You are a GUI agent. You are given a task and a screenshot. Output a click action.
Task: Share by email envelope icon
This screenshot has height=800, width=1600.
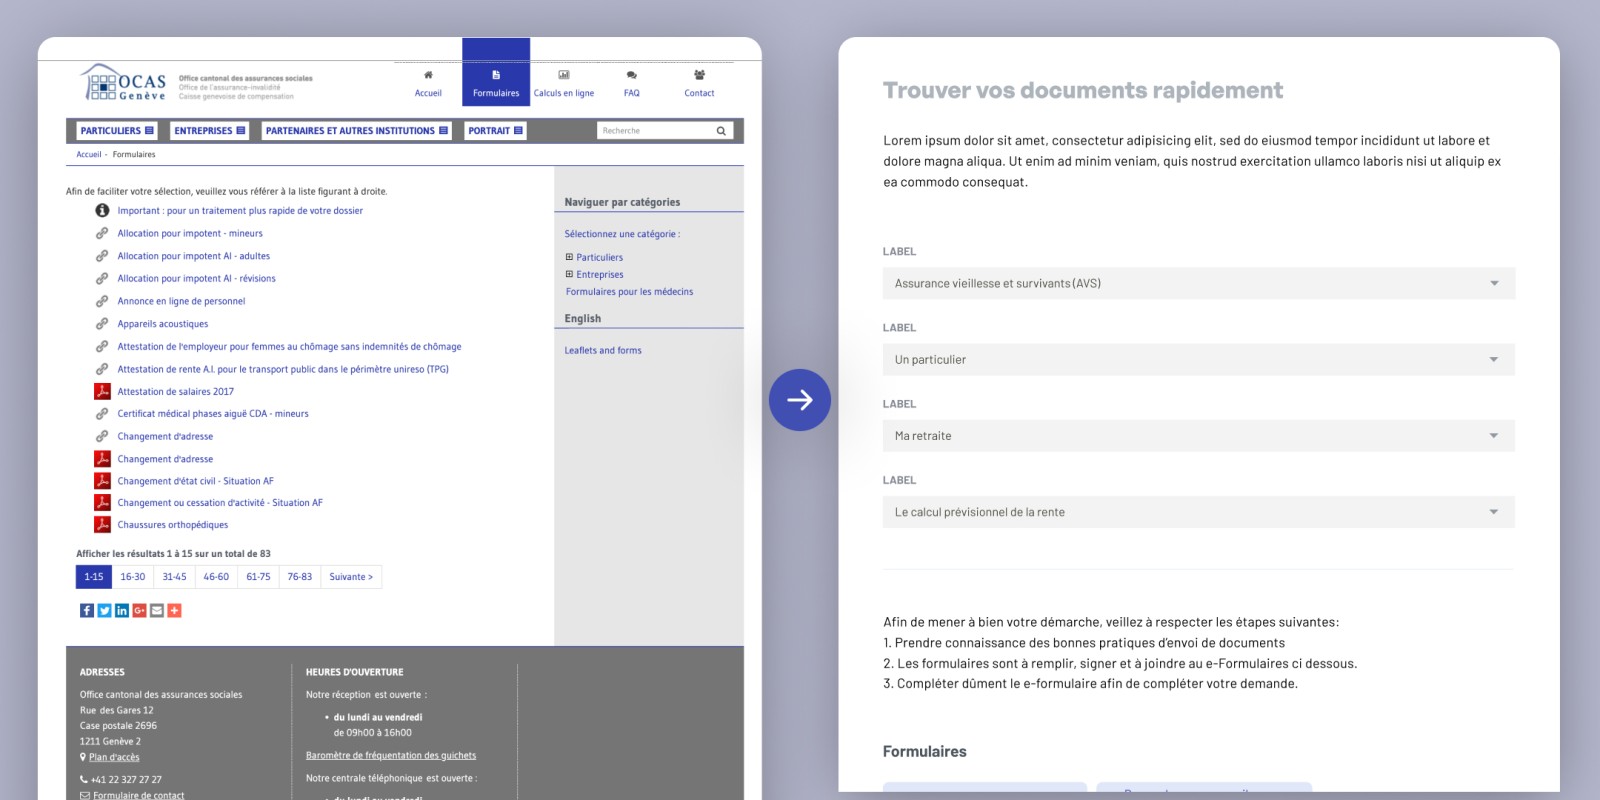pos(157,611)
